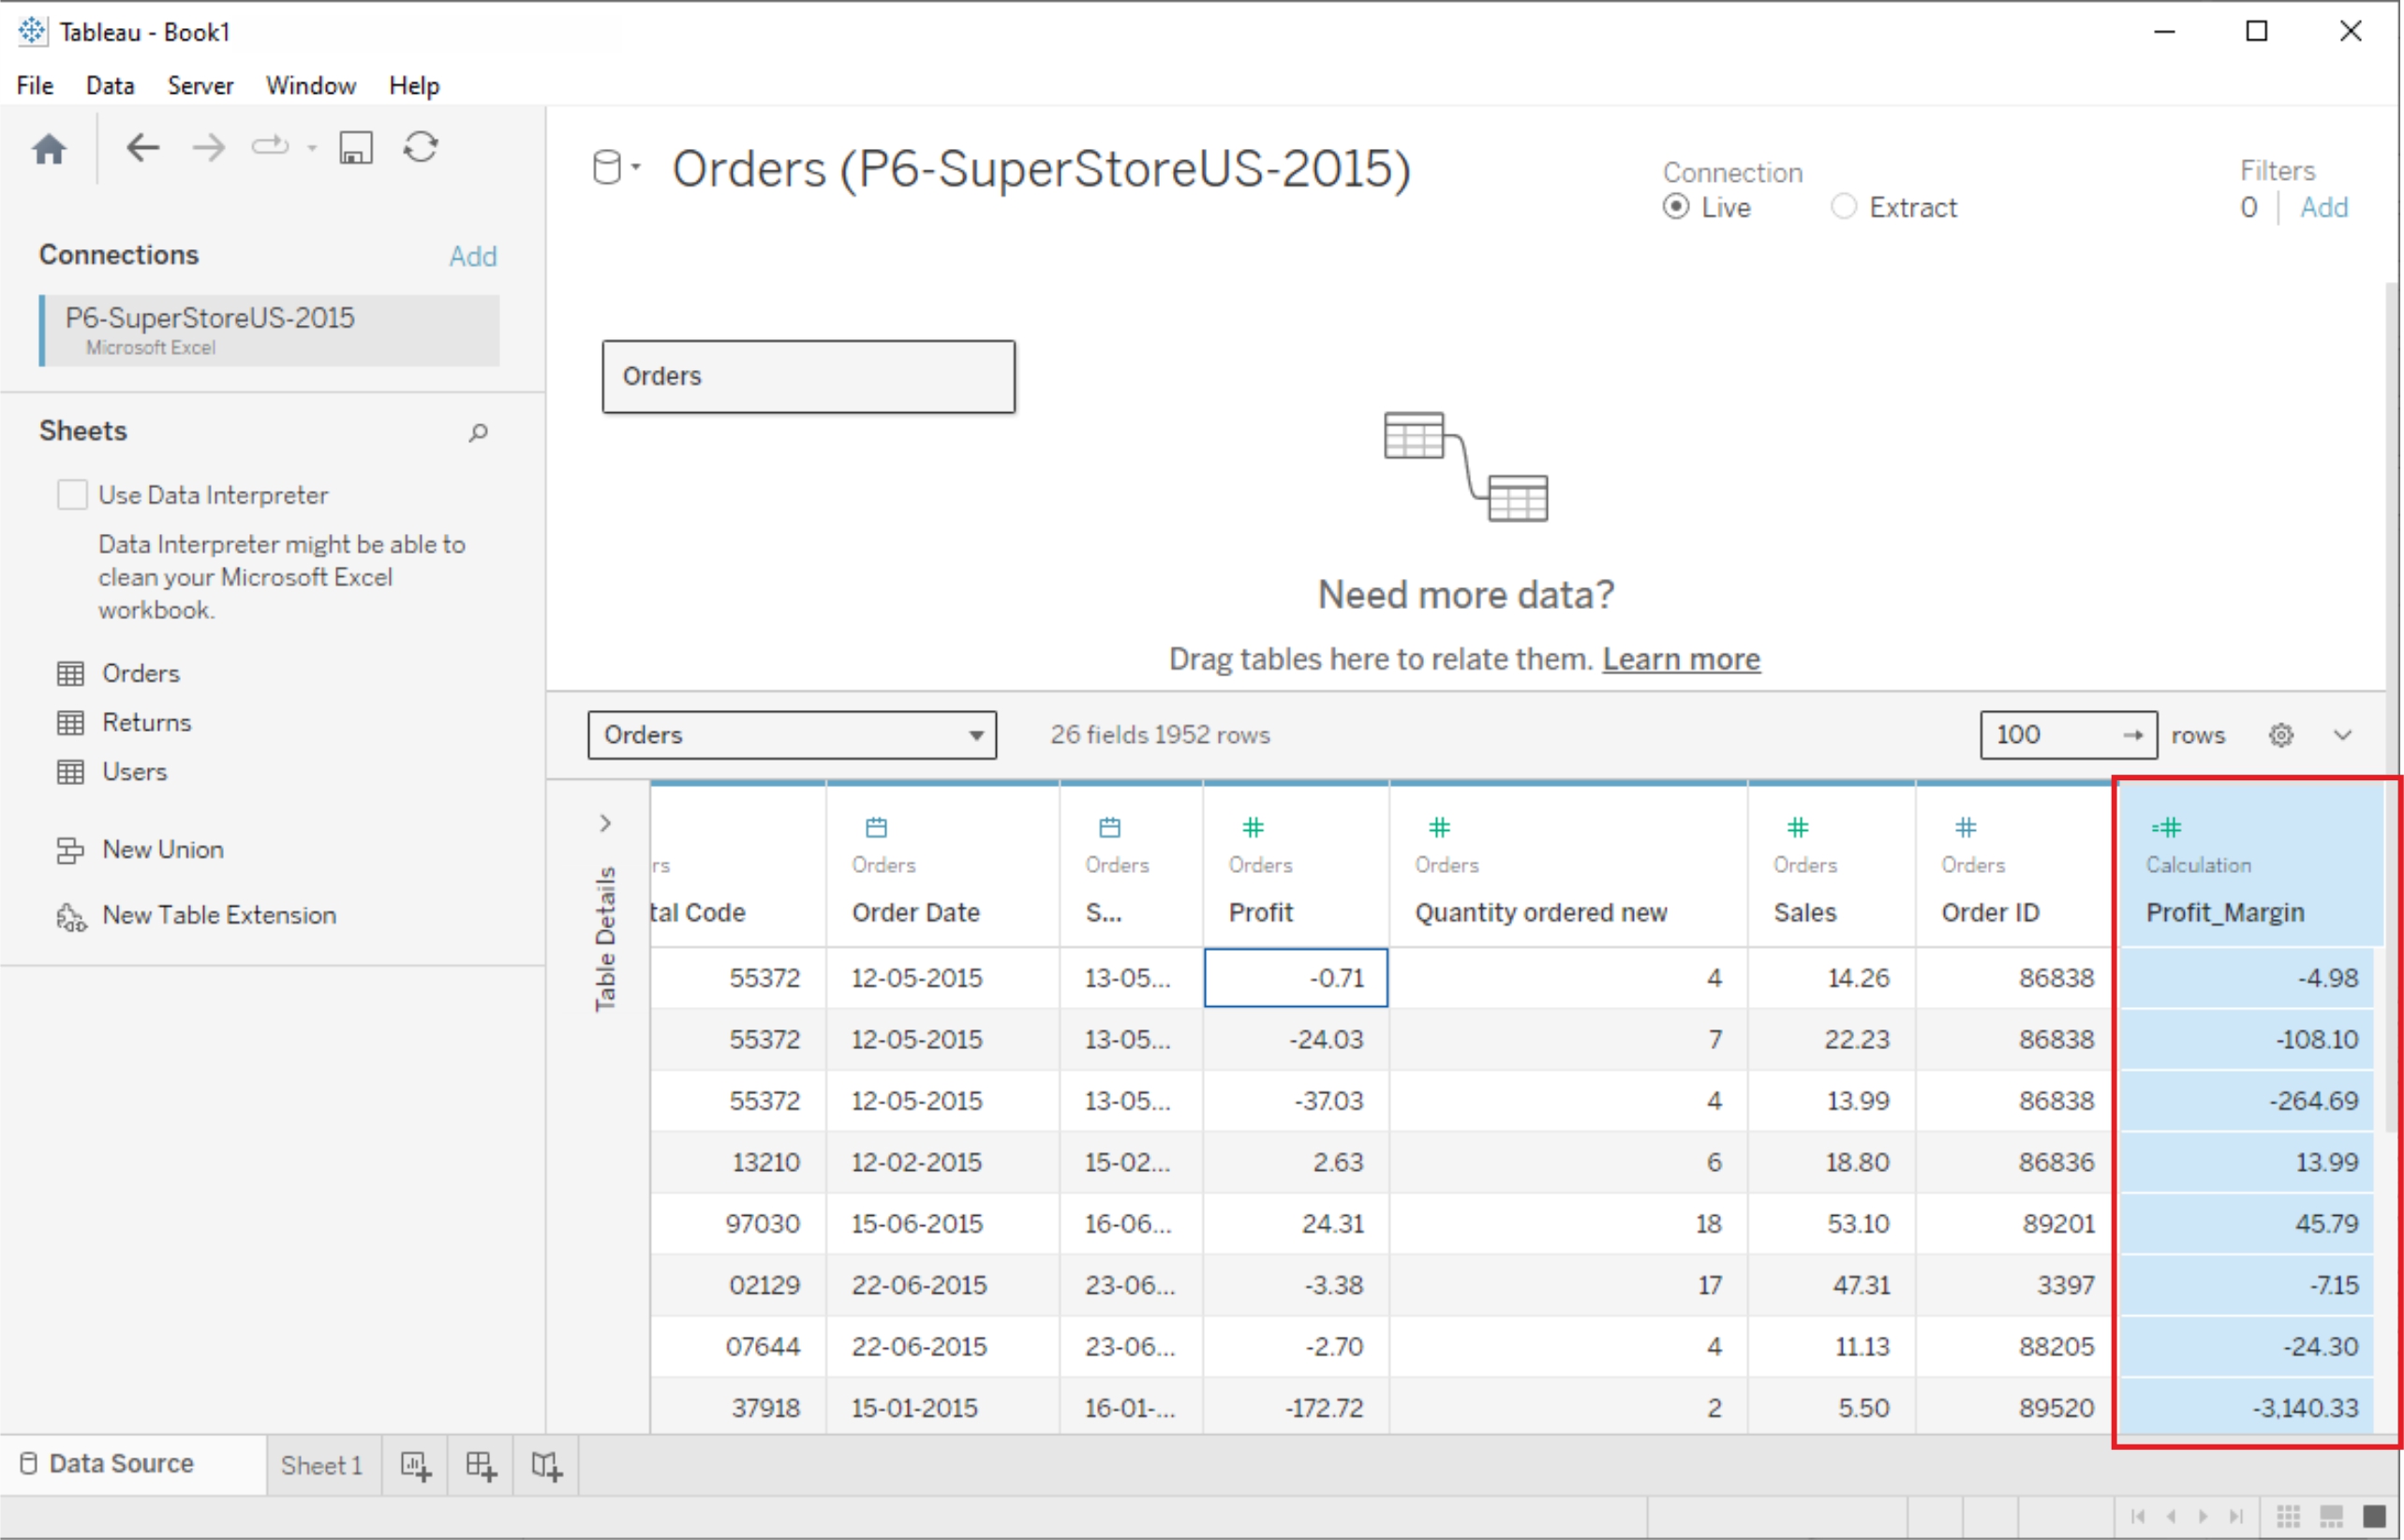This screenshot has width=2404, height=1540.
Task: Go to previous sheet in status bar
Action: (x=2171, y=1516)
